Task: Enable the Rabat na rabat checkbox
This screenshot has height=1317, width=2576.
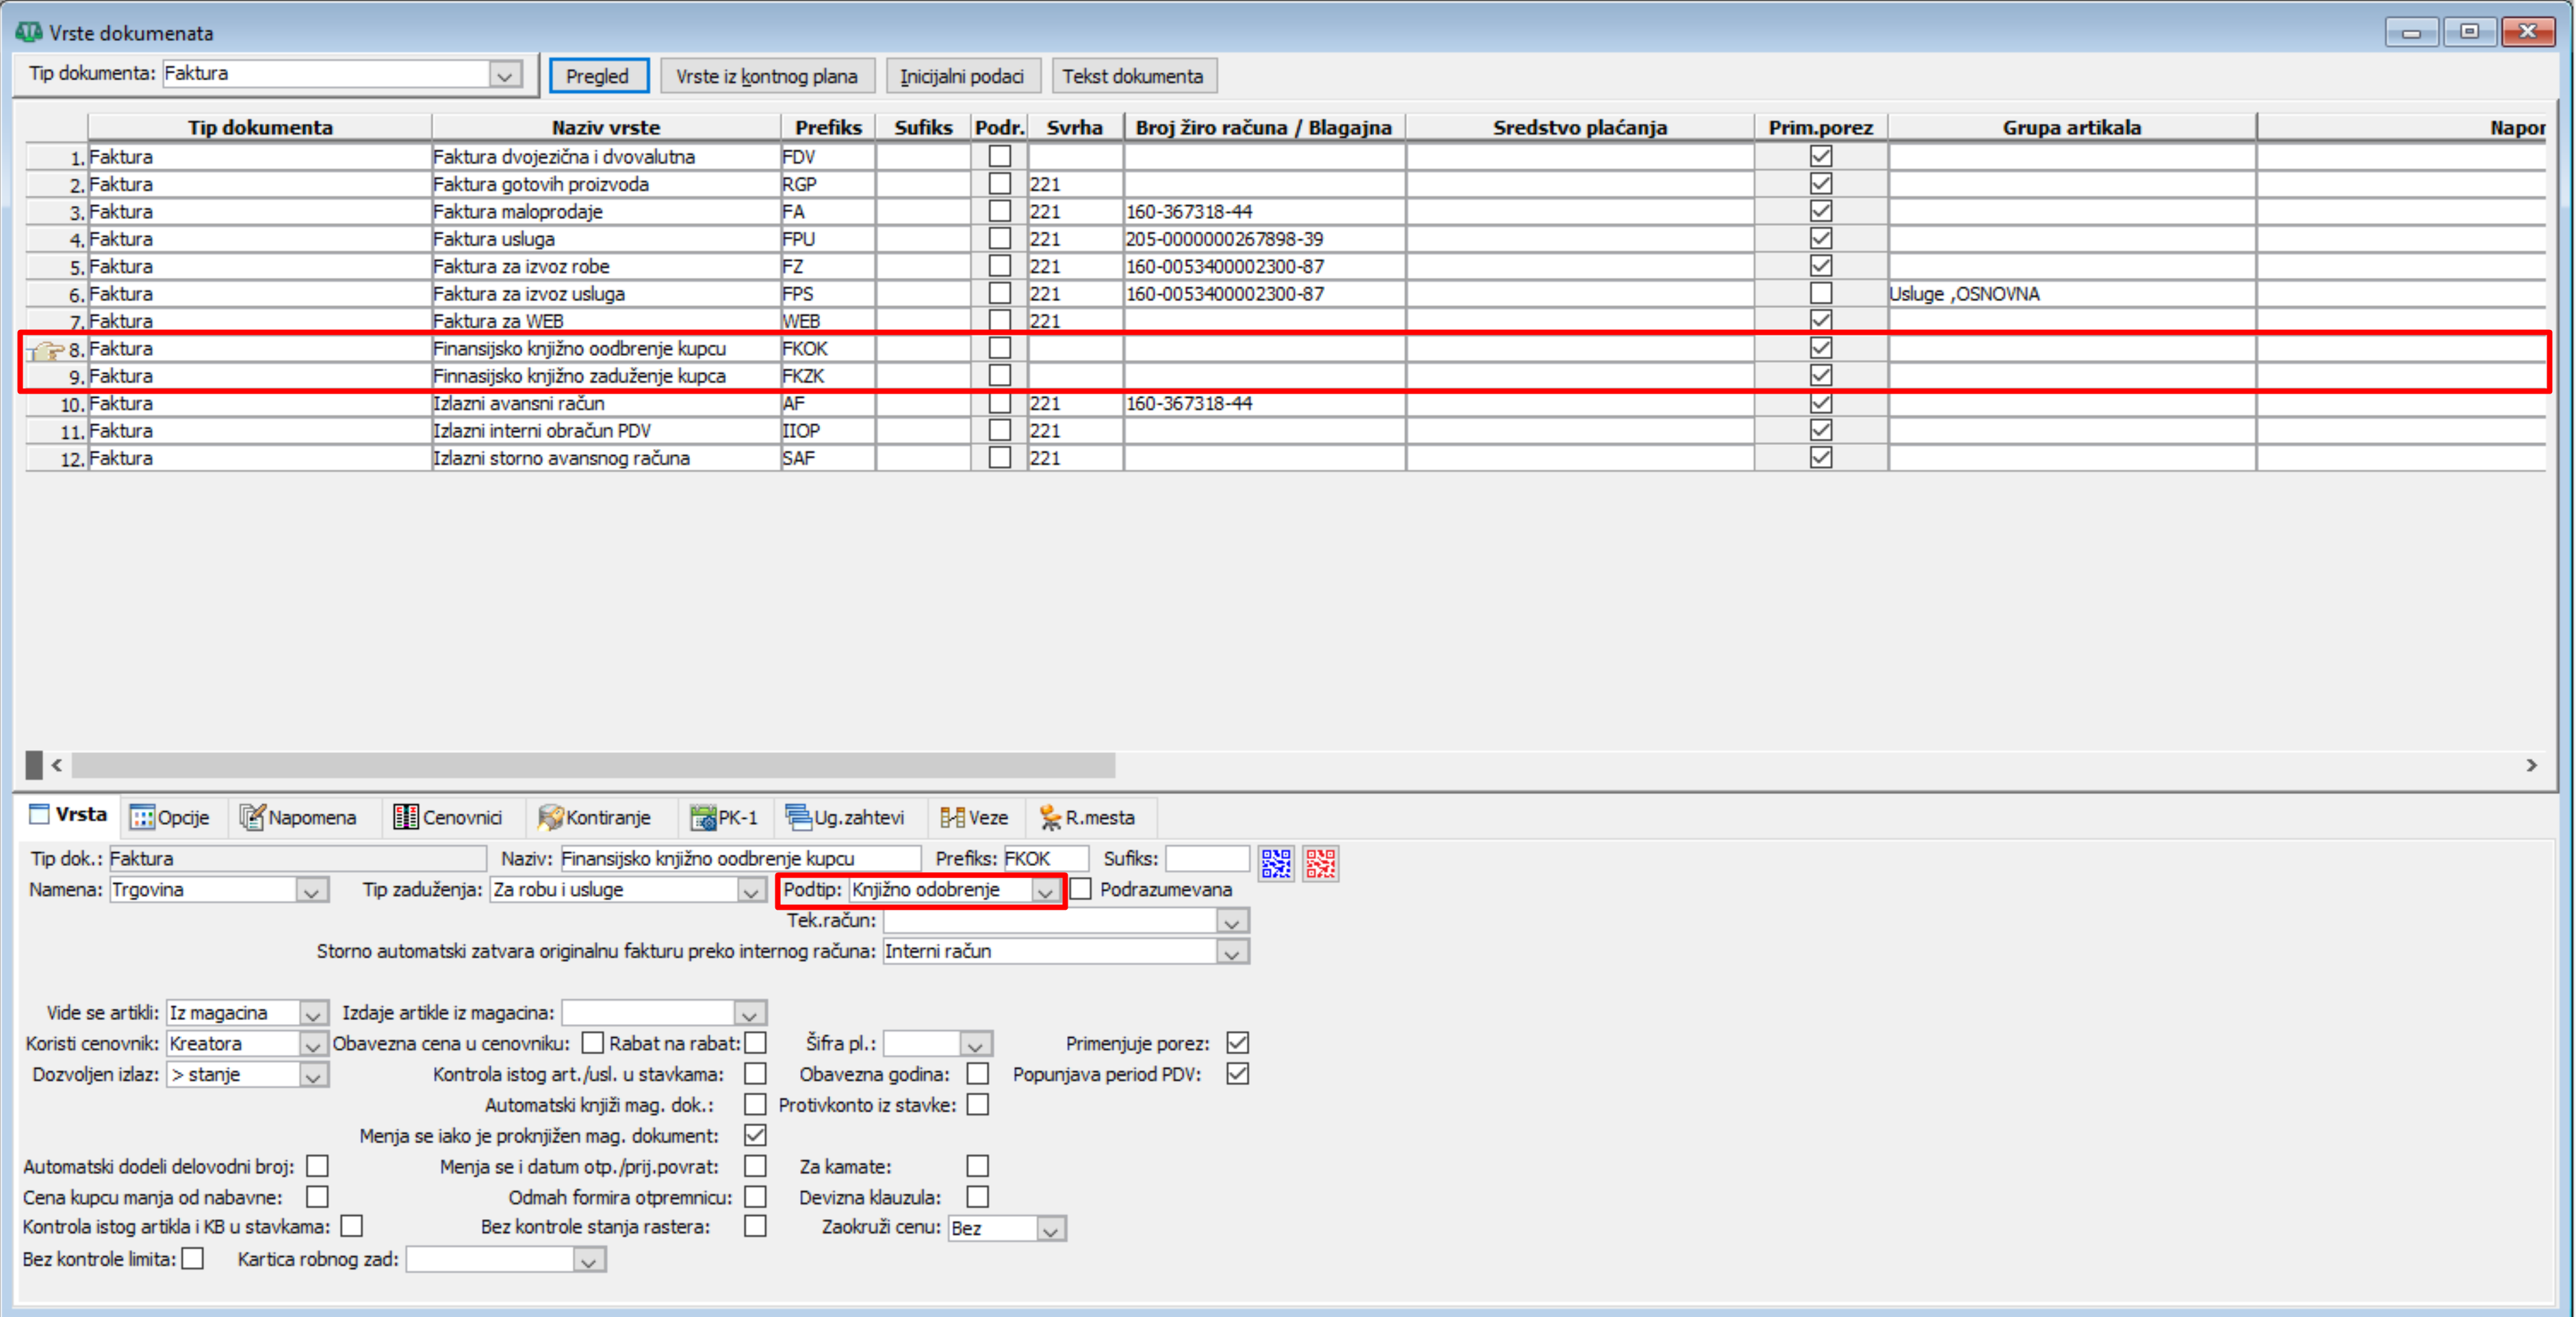Action: (x=756, y=1043)
